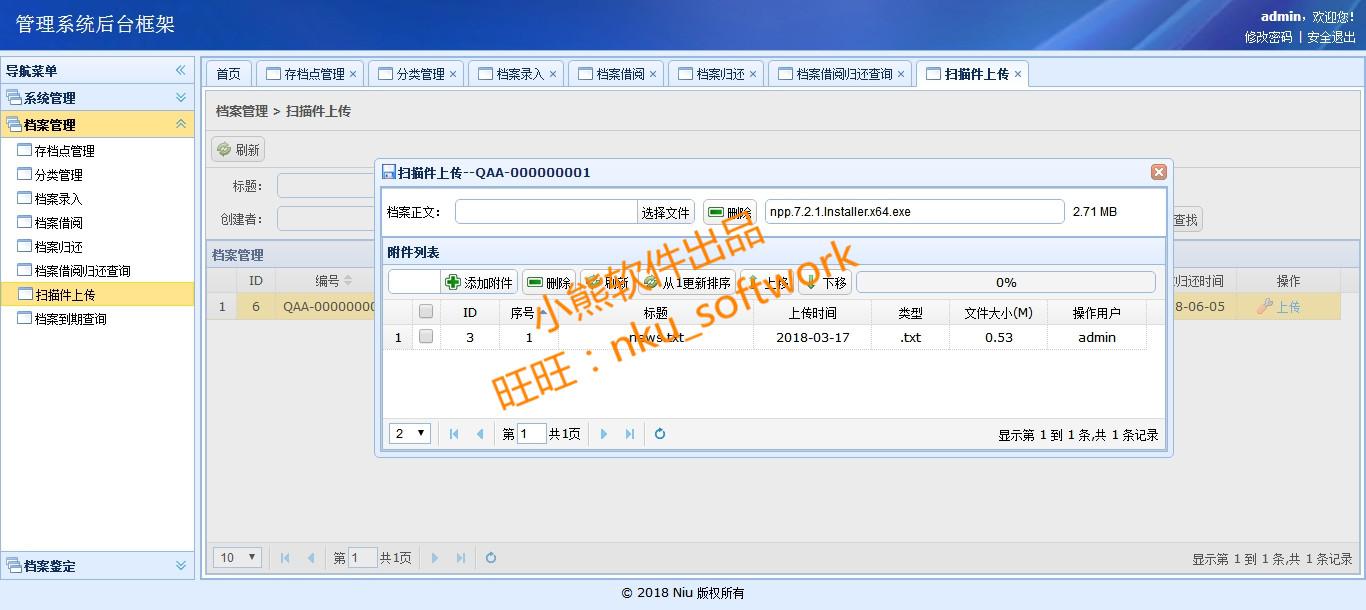Click the add attachment (添加附件) plus icon
The width and height of the screenshot is (1366, 610).
click(x=453, y=283)
